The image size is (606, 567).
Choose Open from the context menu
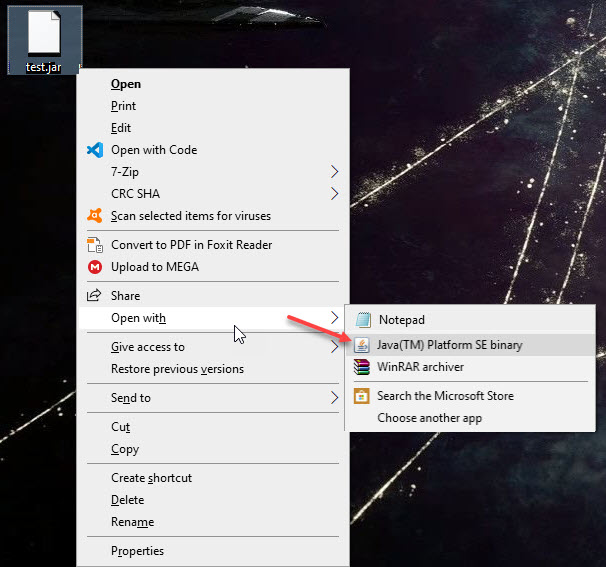(213, 84)
